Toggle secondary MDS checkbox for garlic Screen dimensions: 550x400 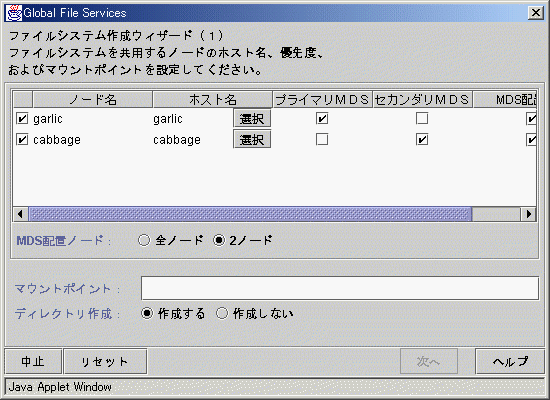pos(422,119)
